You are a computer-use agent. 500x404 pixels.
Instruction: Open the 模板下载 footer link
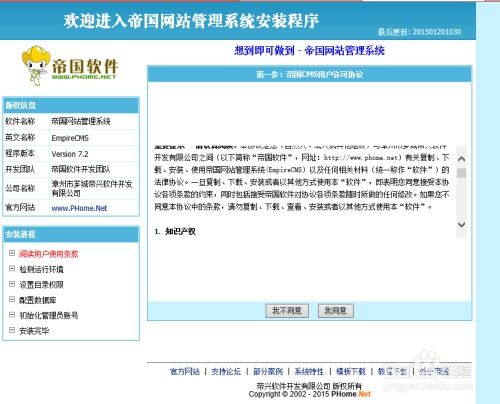point(351,371)
